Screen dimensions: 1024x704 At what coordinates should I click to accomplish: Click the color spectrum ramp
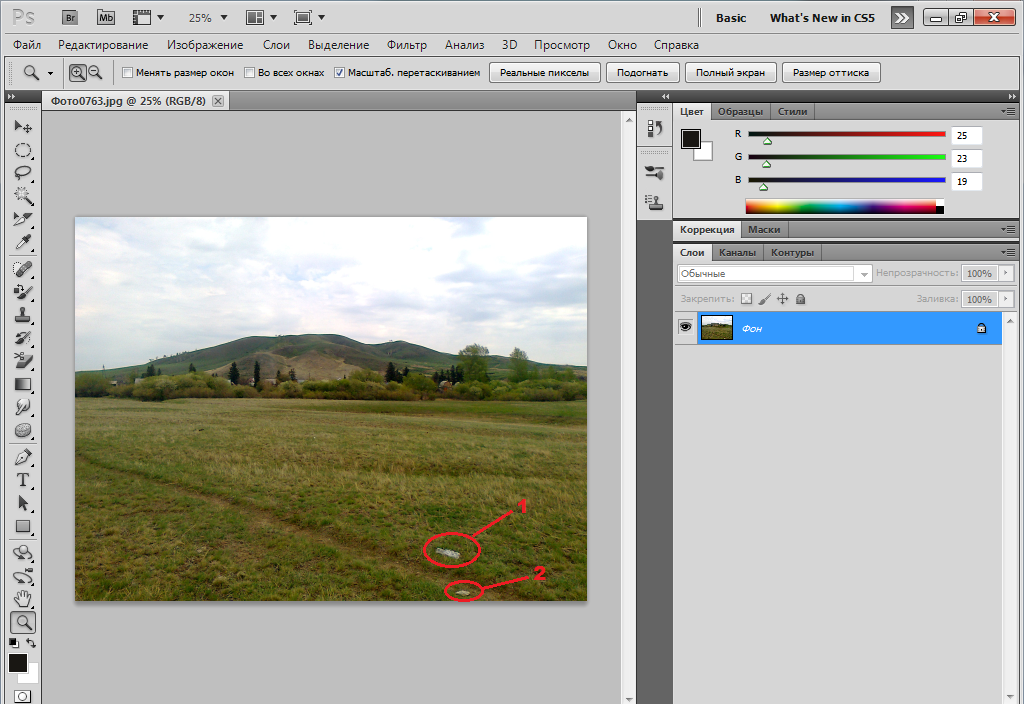pos(844,206)
